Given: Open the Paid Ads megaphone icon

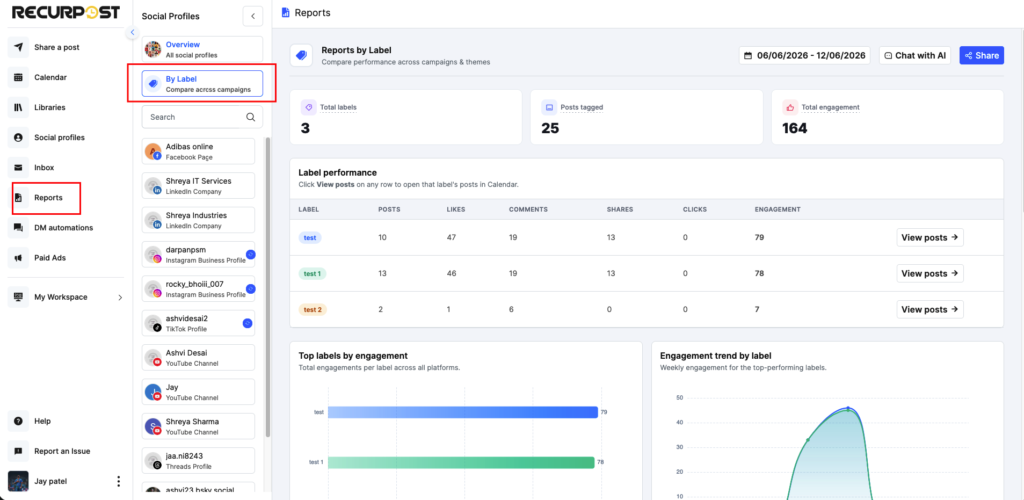Looking at the screenshot, I should click(x=19, y=258).
